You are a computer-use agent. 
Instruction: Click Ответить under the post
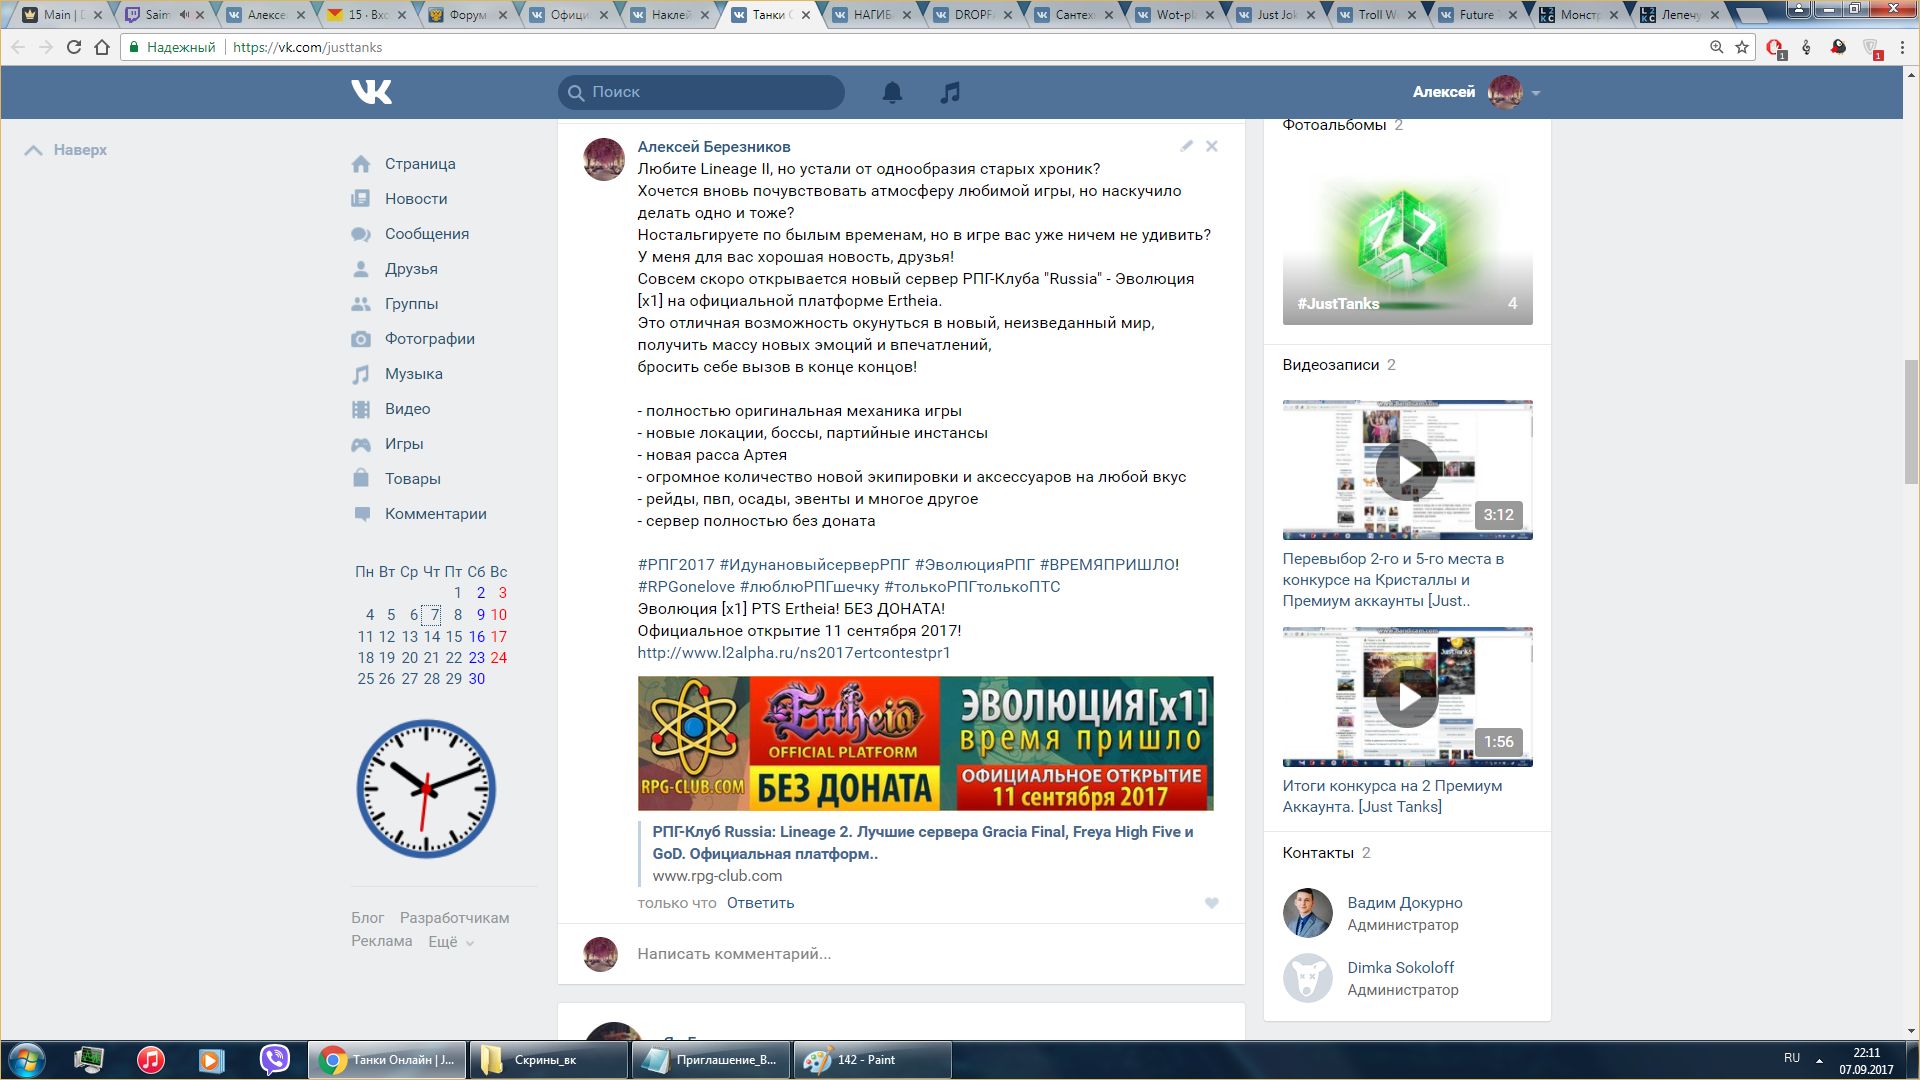(760, 903)
